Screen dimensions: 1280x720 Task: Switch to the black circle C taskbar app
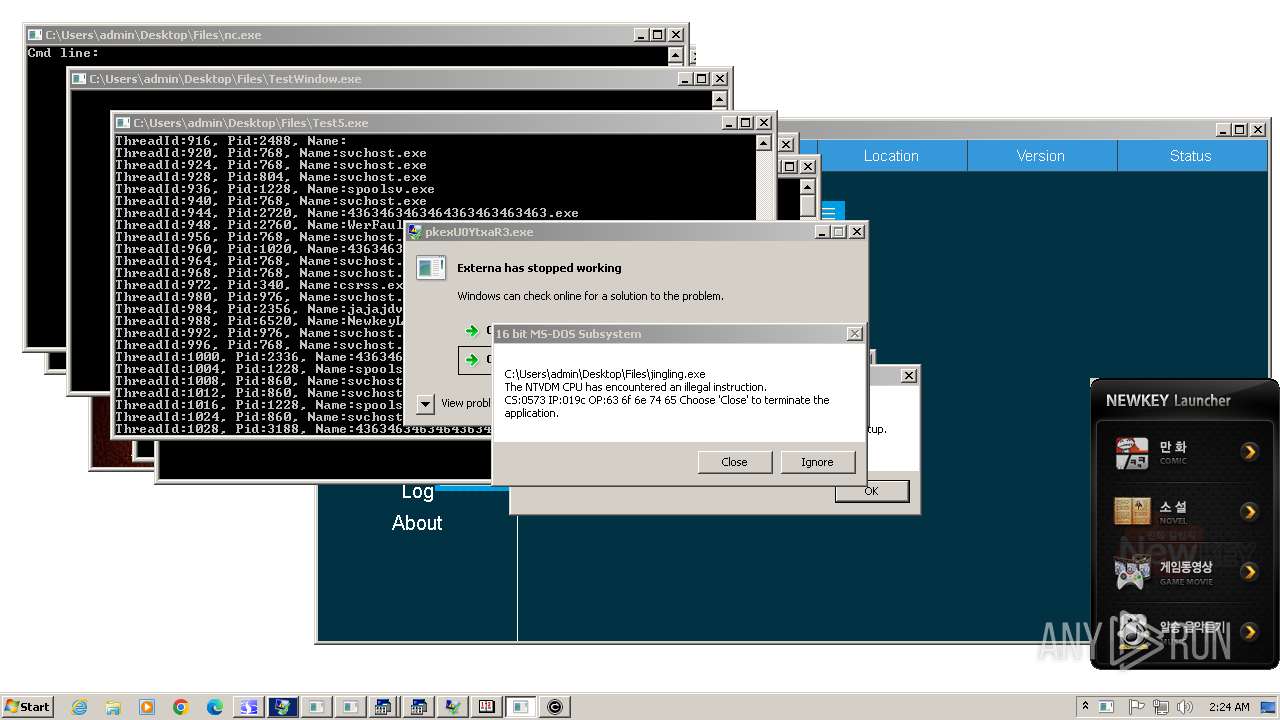pyautogui.click(x=555, y=707)
